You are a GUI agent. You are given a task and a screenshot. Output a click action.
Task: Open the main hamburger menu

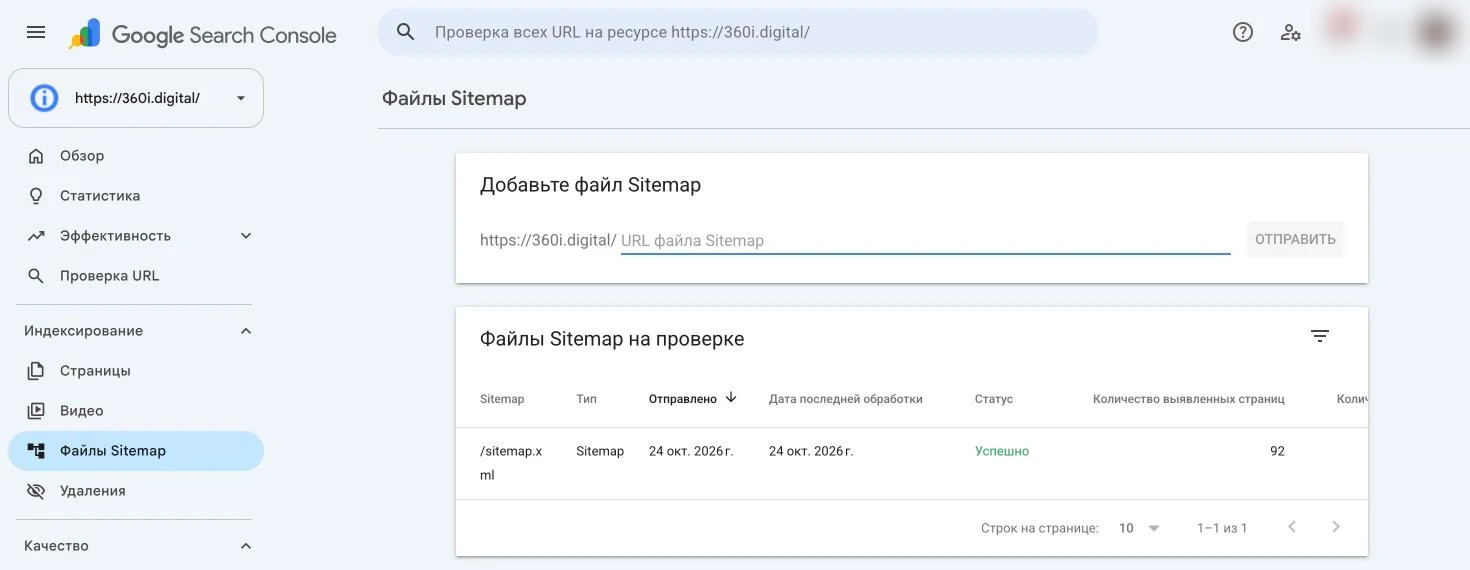pos(36,32)
